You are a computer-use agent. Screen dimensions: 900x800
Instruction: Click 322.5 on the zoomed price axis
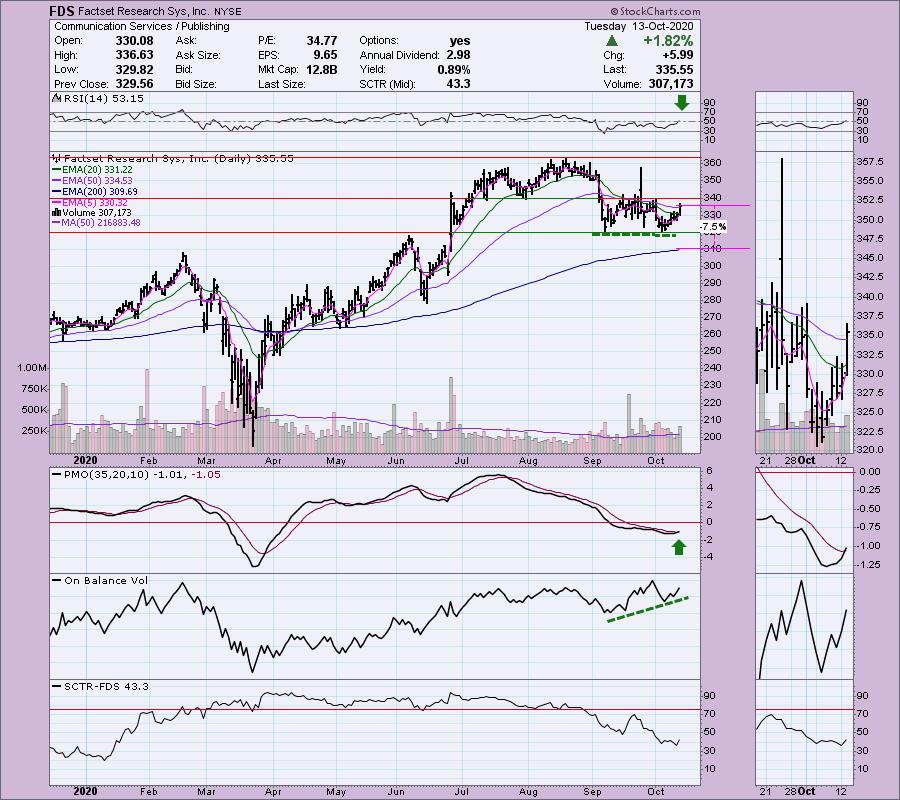(870, 431)
